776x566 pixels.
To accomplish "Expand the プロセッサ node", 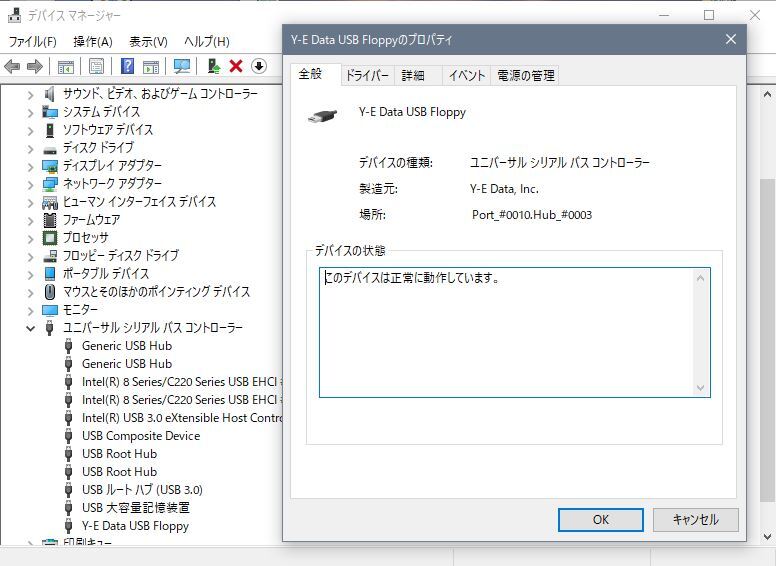I will point(31,239).
